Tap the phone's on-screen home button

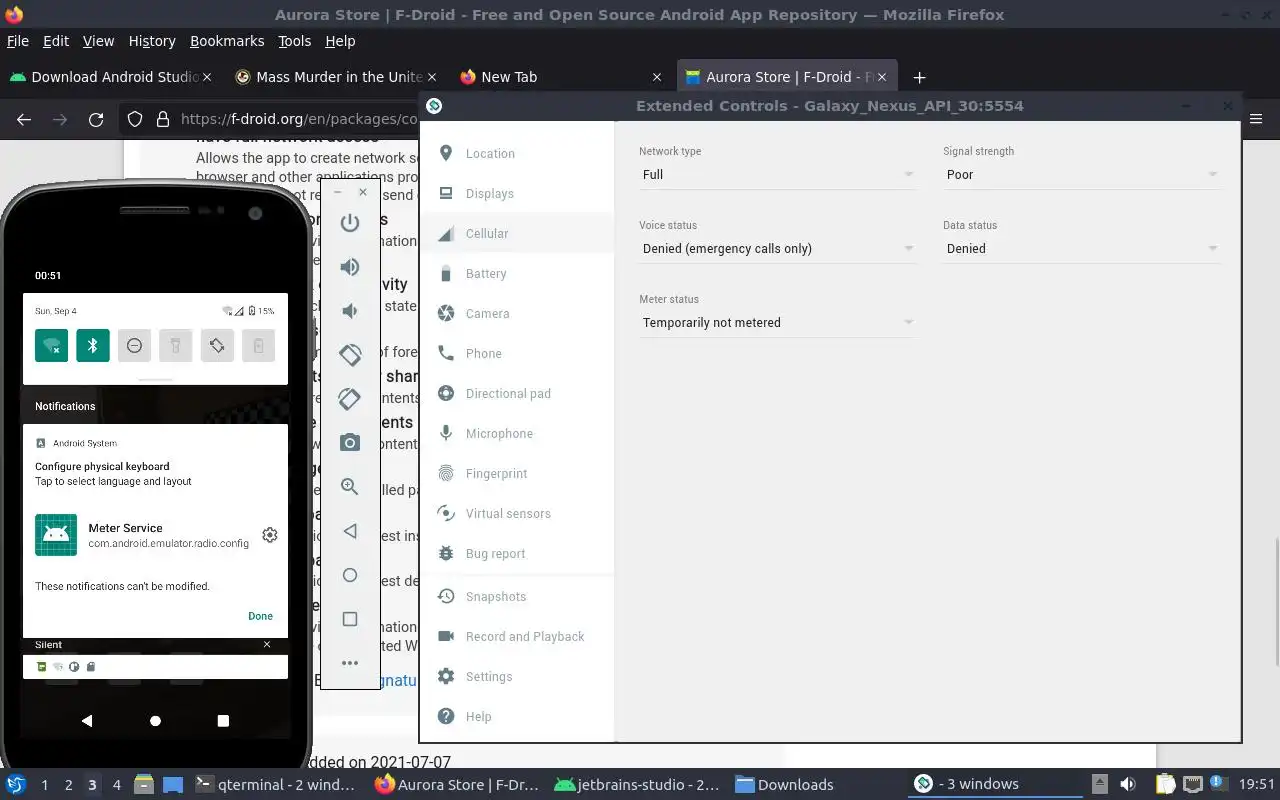(x=155, y=720)
